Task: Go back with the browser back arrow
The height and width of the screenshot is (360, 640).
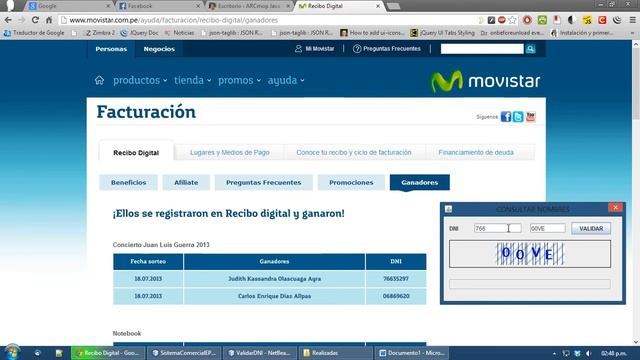Action: coord(8,20)
